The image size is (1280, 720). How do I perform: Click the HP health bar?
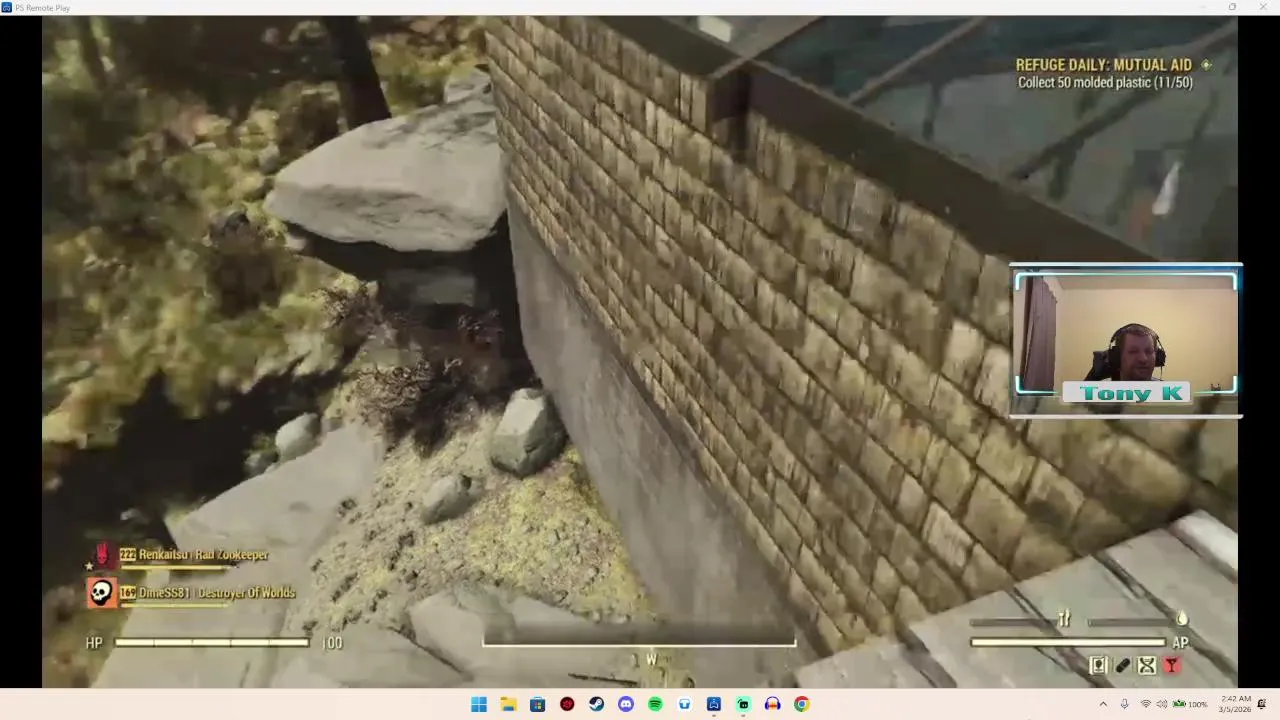tap(212, 642)
